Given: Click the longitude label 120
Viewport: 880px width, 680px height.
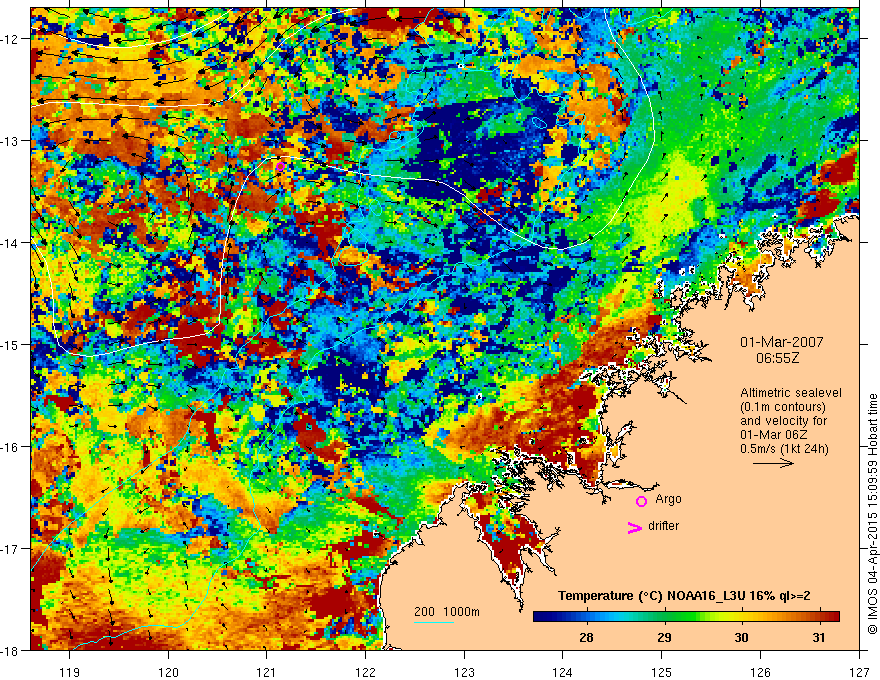Looking at the screenshot, I should pyautogui.click(x=168, y=672).
